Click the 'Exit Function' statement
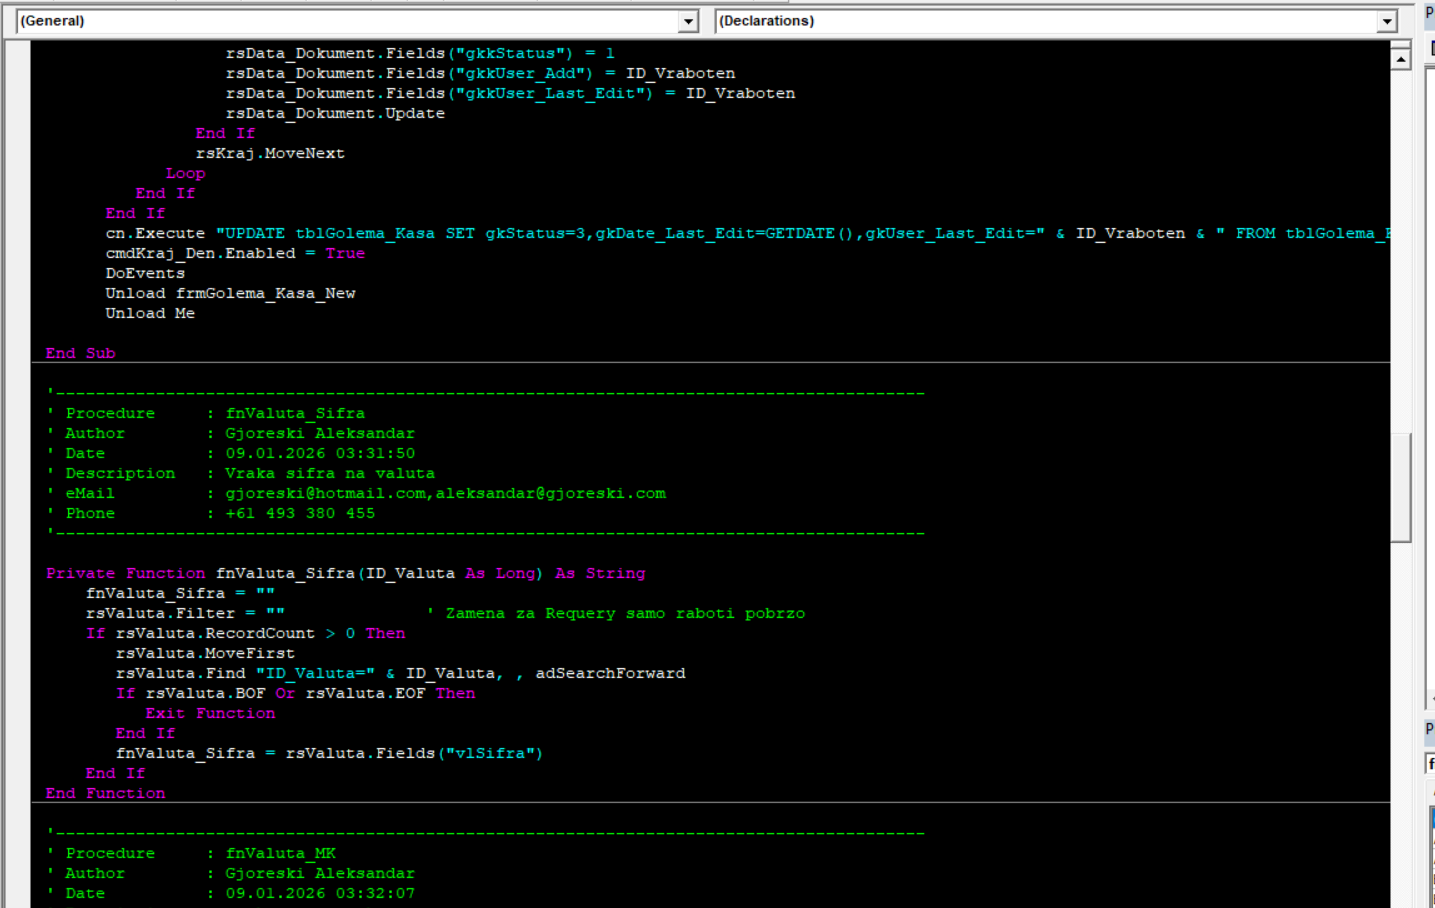The width and height of the screenshot is (1435, 908). pos(210,713)
